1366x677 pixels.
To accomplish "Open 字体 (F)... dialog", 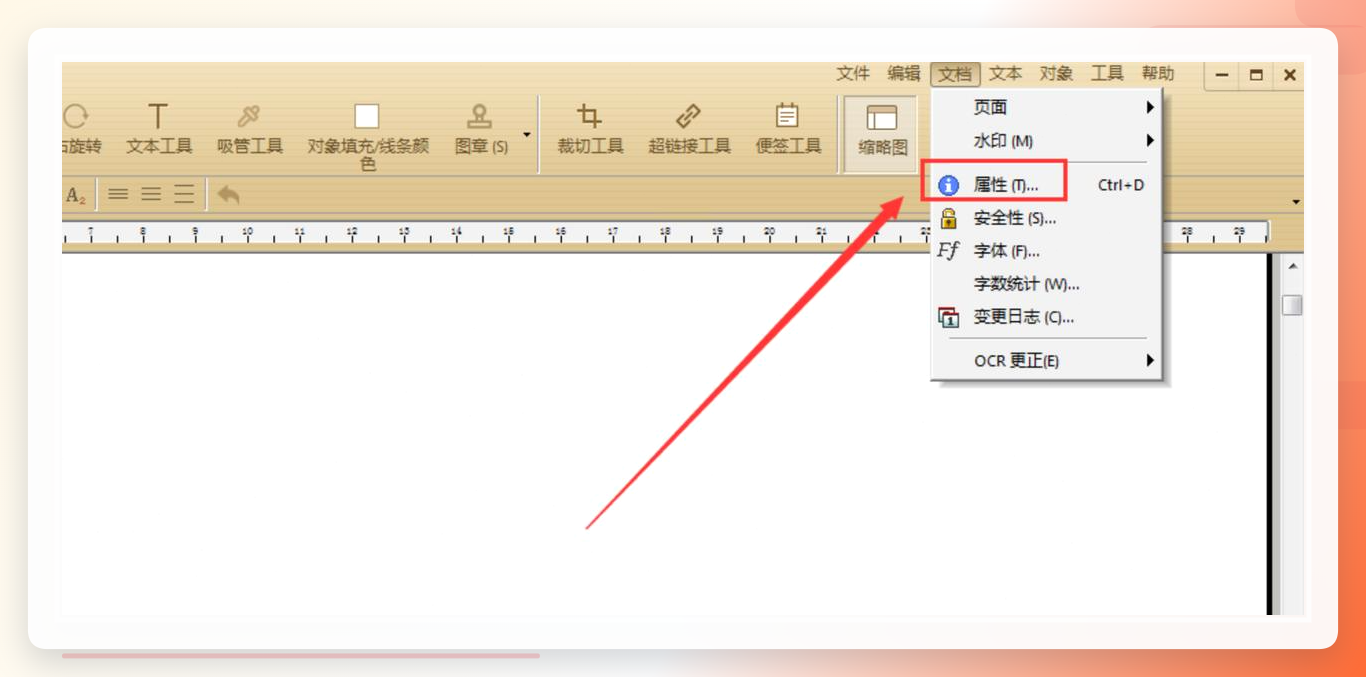I will (1046, 251).
